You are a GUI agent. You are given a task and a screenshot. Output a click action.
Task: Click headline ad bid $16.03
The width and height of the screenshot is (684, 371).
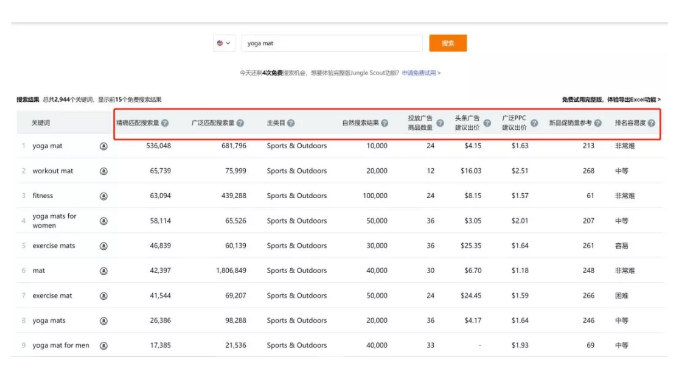(x=471, y=171)
